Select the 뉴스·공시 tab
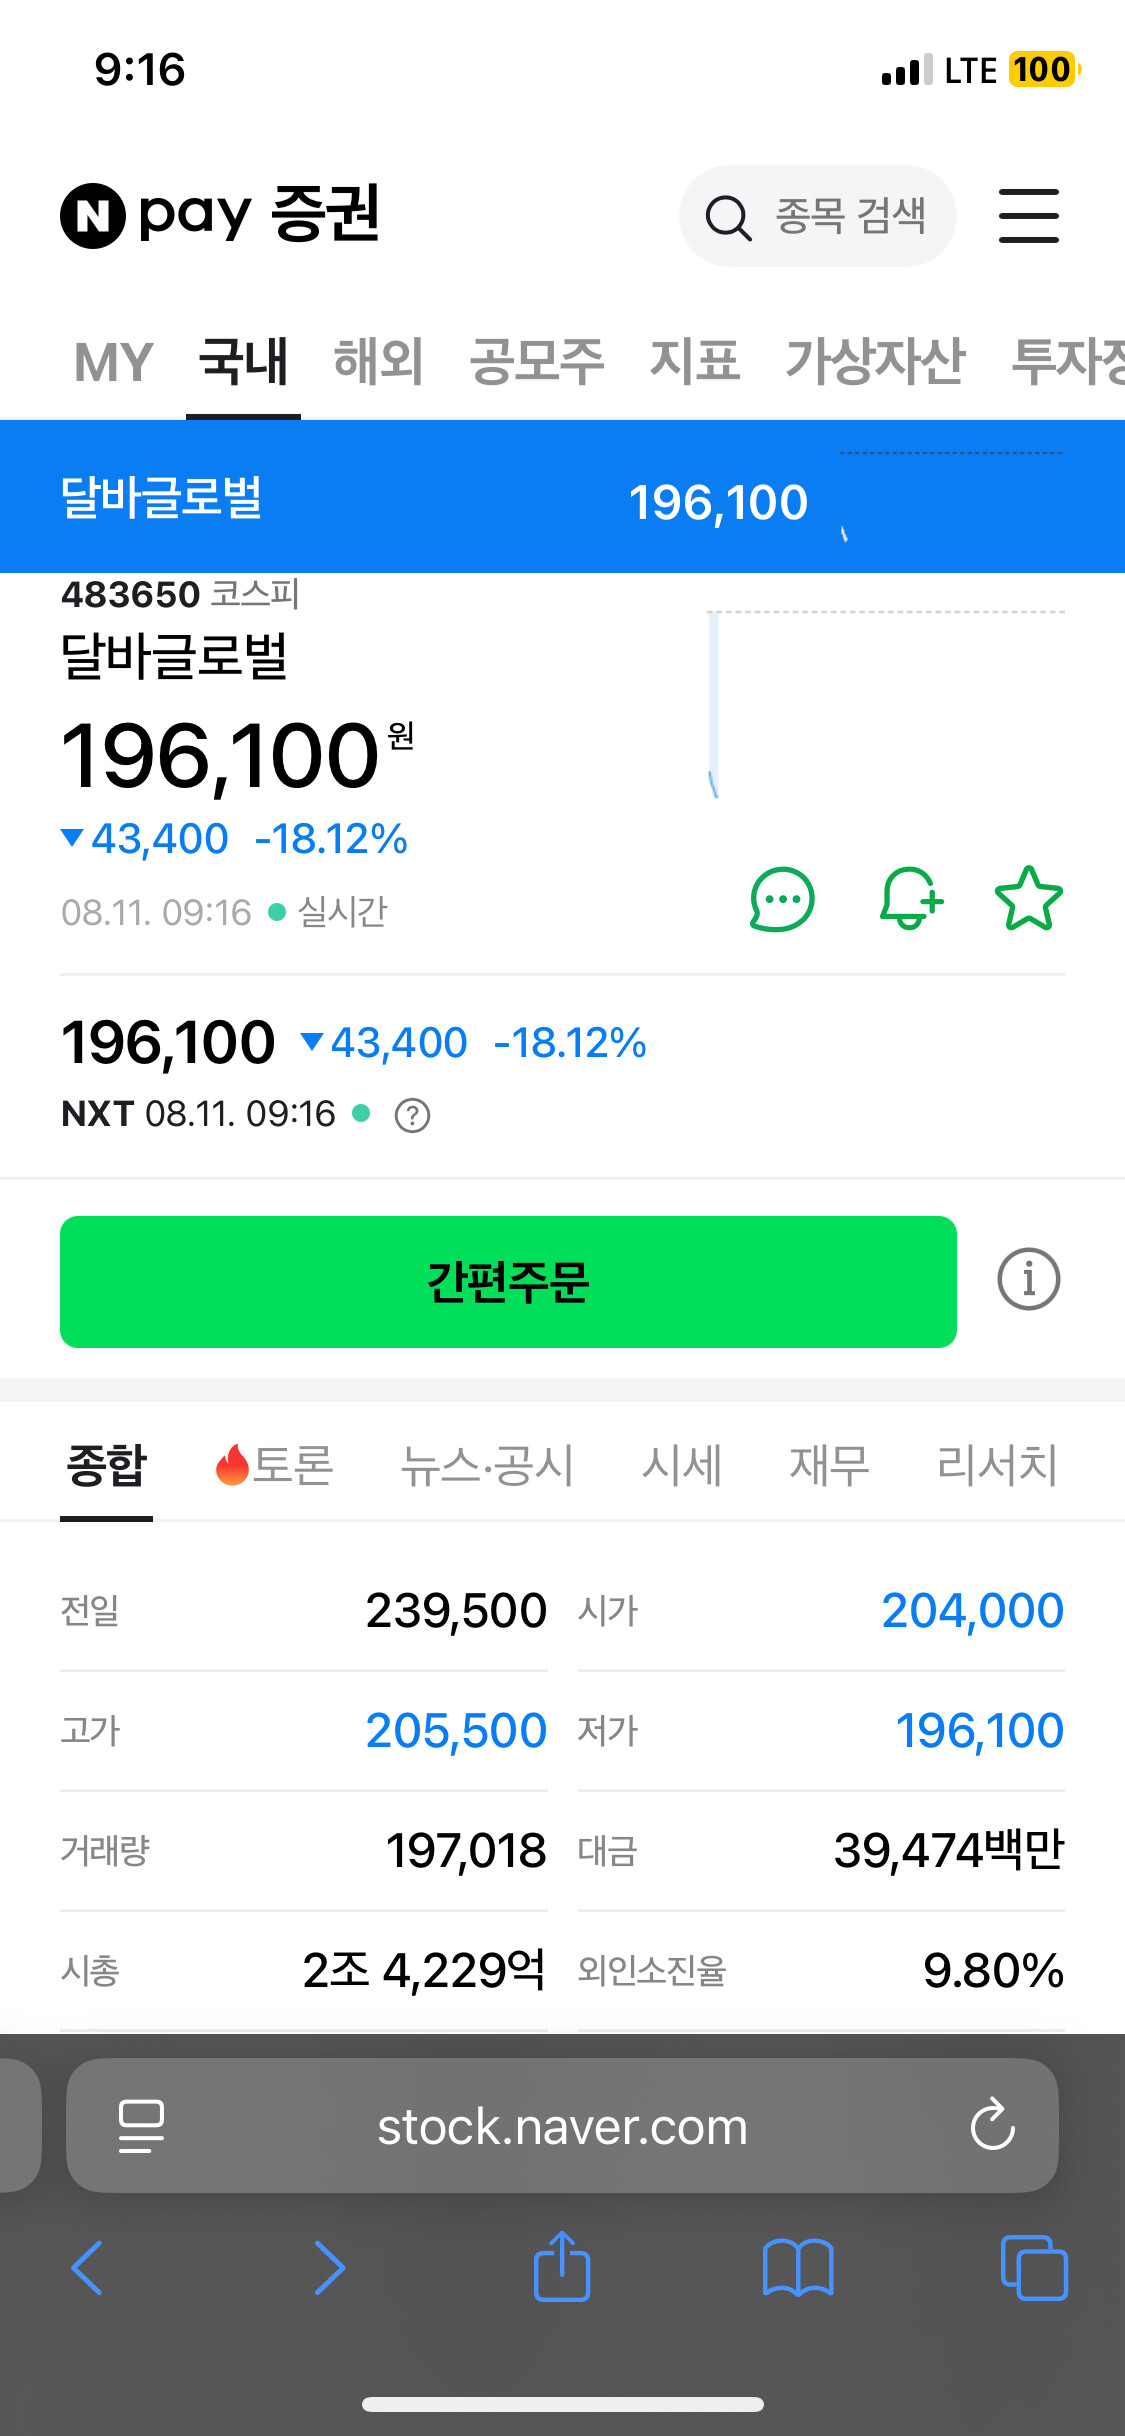The image size is (1125, 2436). pos(487,1466)
